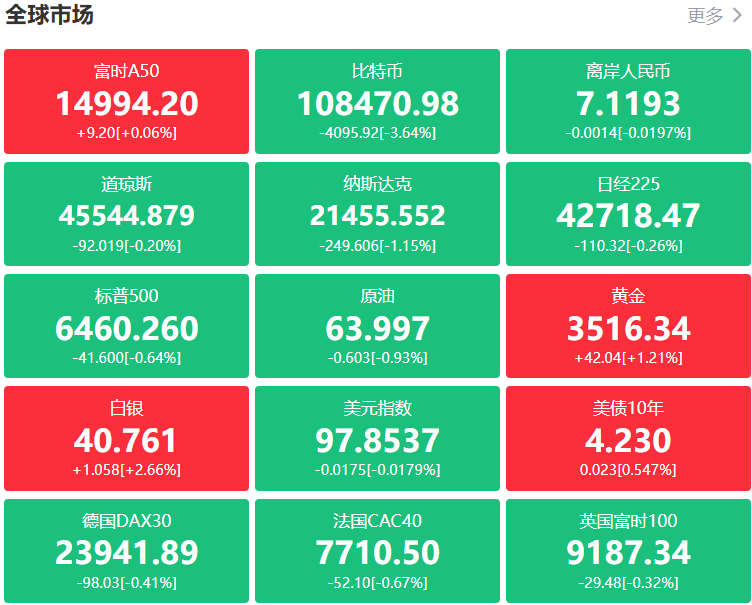Open the 富时A50 market tile

[x=126, y=102]
